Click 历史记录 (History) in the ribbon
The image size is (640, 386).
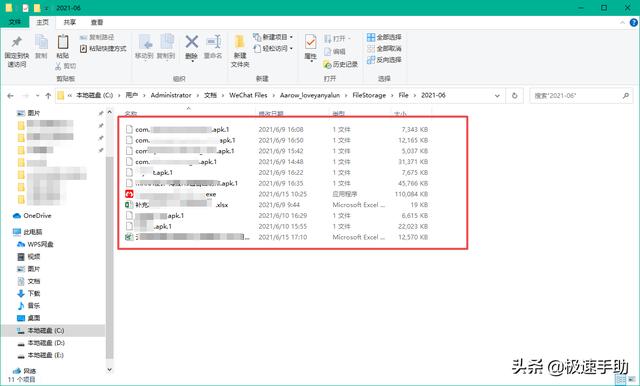[340, 64]
